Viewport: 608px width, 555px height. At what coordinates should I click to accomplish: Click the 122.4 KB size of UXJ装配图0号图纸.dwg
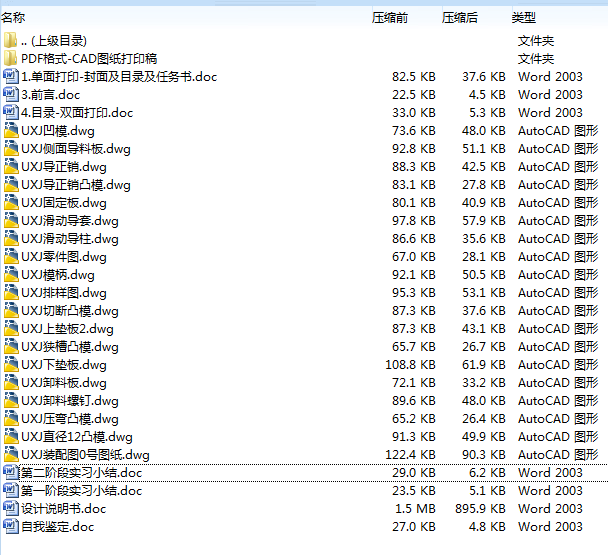click(x=410, y=455)
